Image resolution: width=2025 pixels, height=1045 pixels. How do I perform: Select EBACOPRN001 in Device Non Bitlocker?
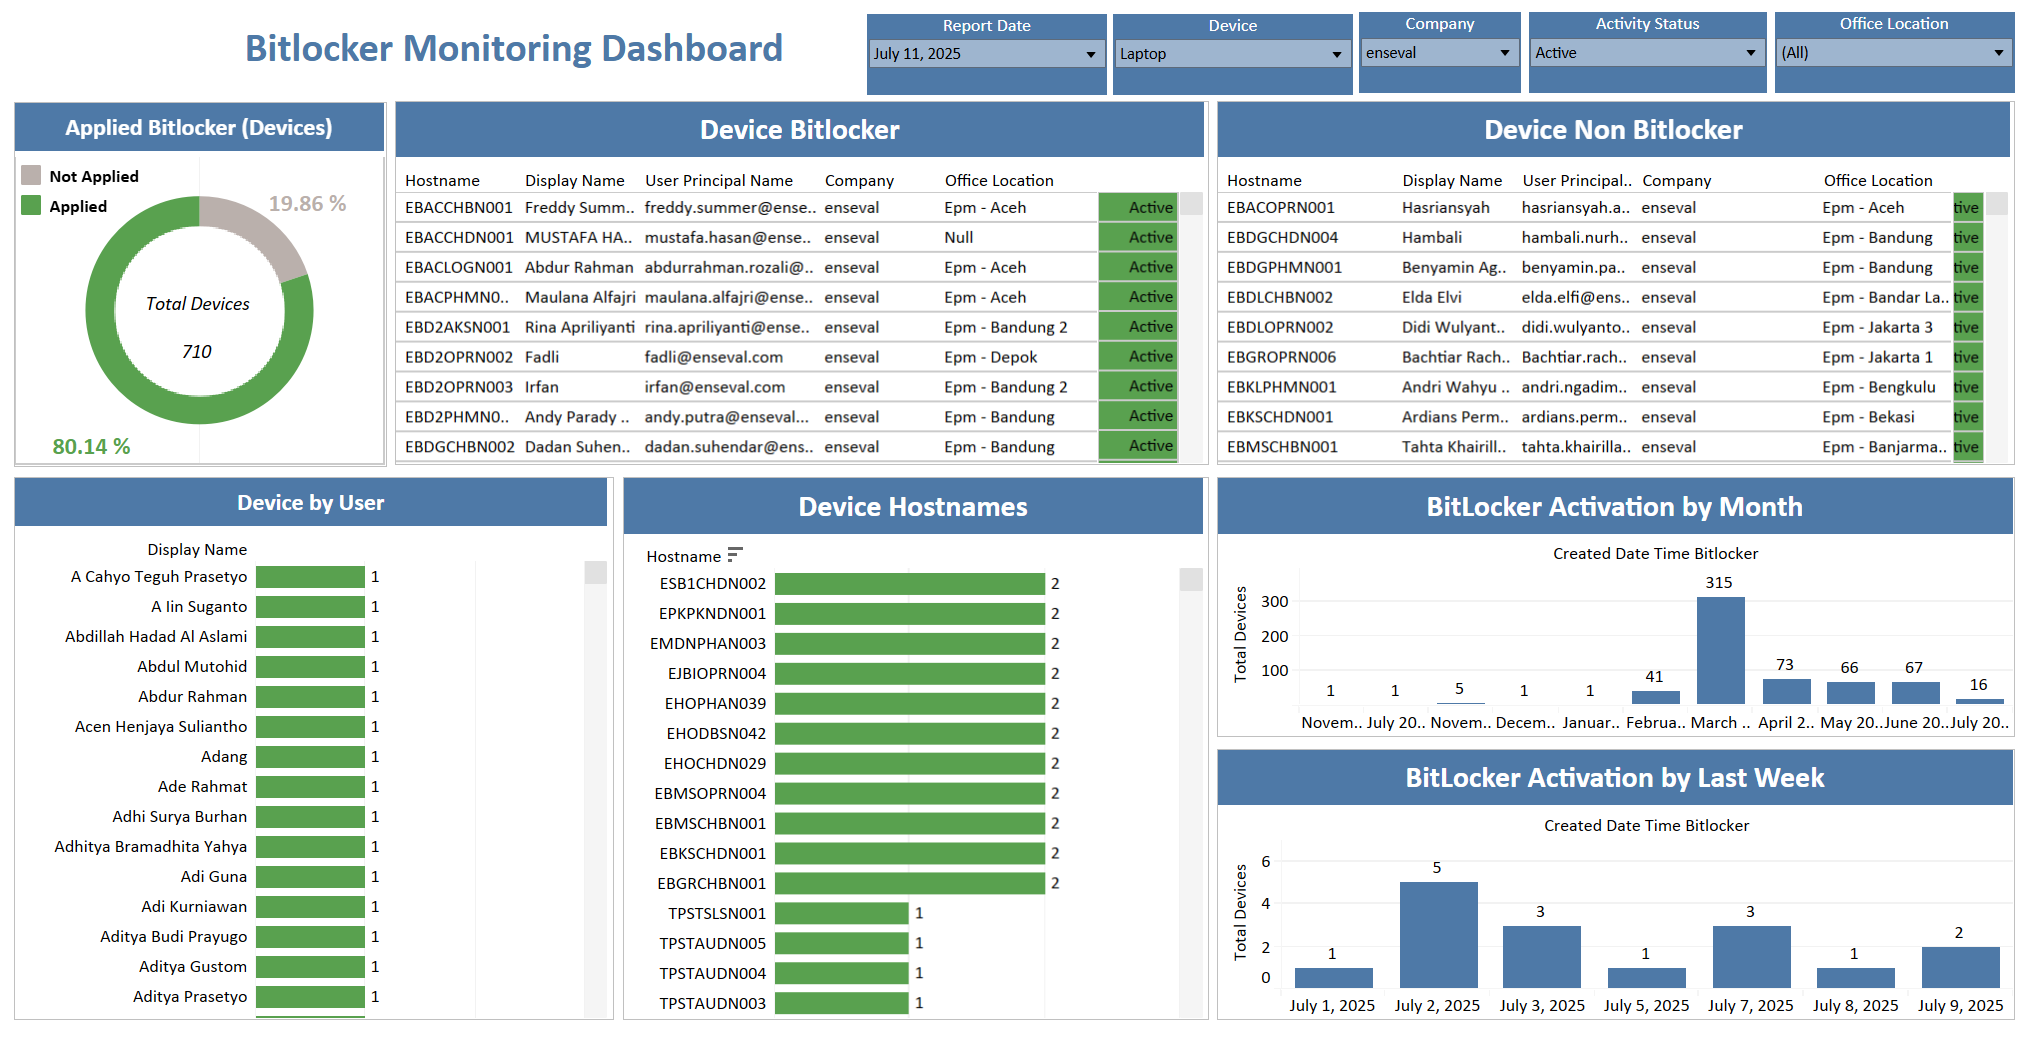tap(1280, 208)
